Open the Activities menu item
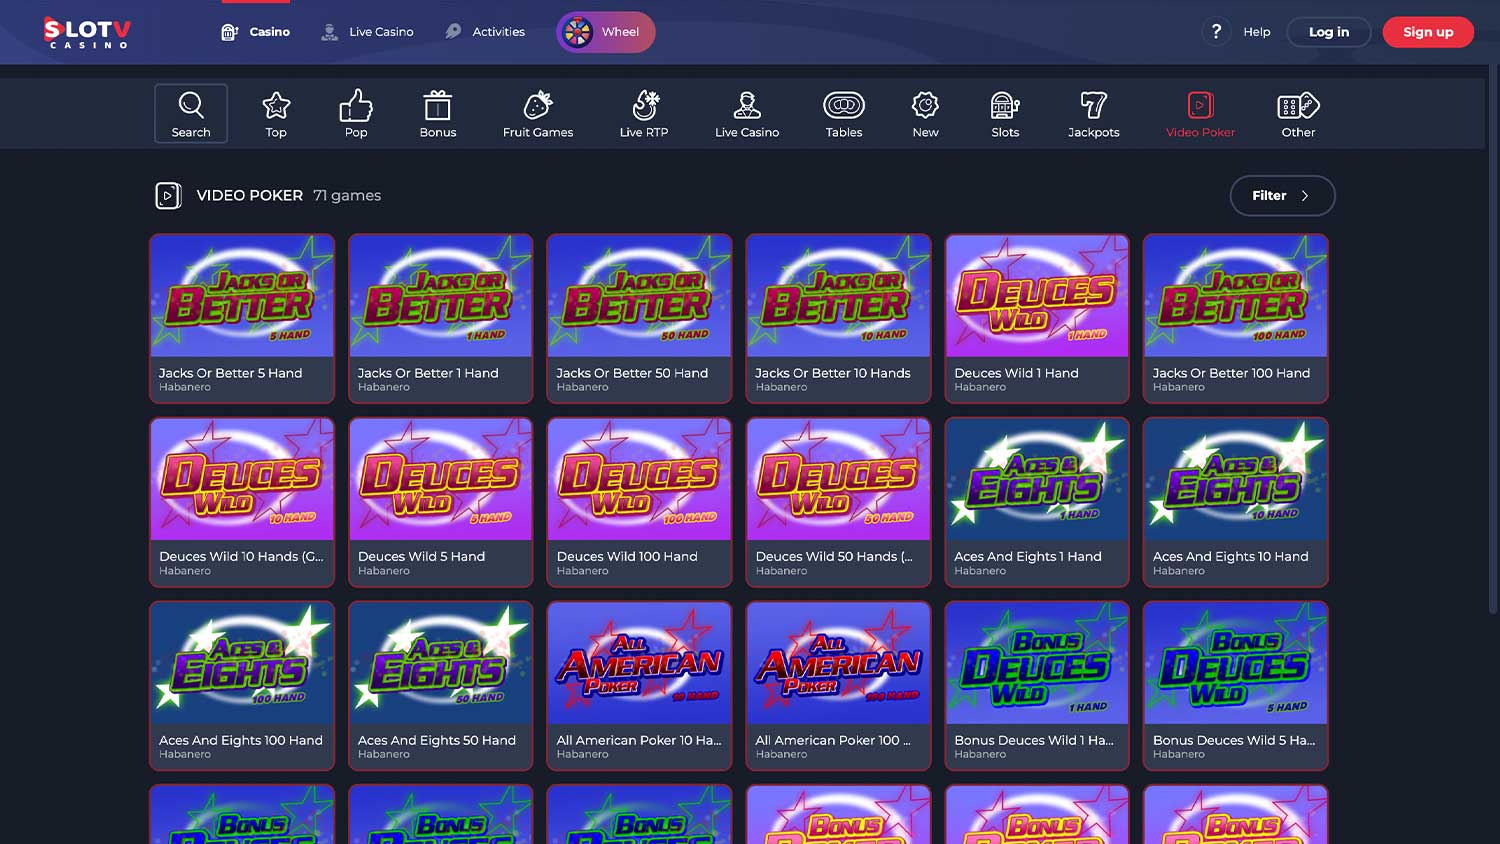The image size is (1500, 844). [485, 32]
